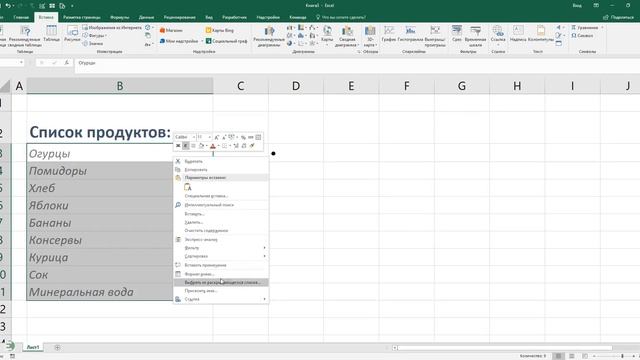The image size is (640, 360).
Task: Switch to the Разметка страницы tab
Action: click(82, 18)
